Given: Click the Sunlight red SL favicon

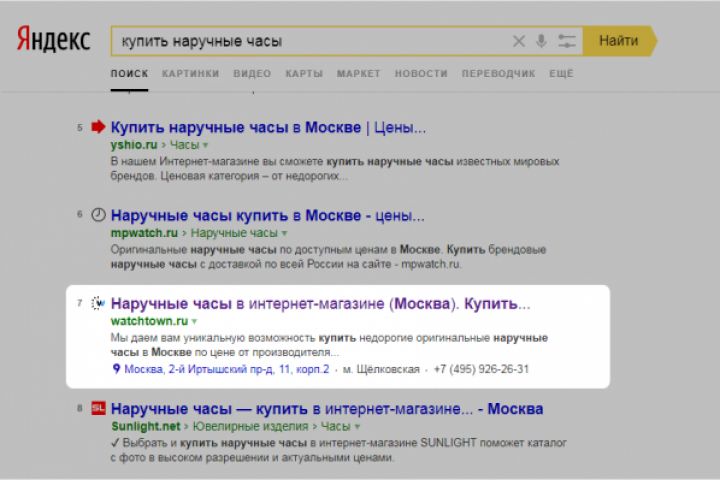Looking at the screenshot, I should click(x=98, y=408).
